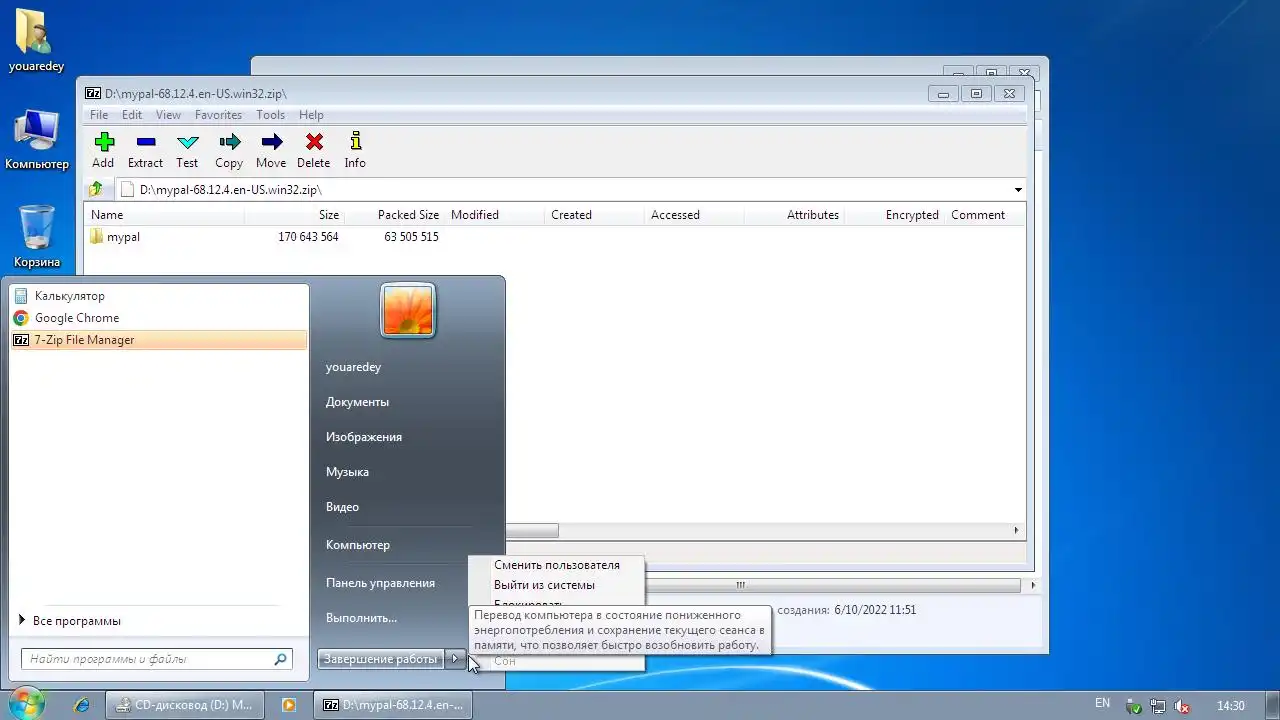1280x720 pixels.
Task: Sort by Packed Size column header
Action: coord(395,215)
